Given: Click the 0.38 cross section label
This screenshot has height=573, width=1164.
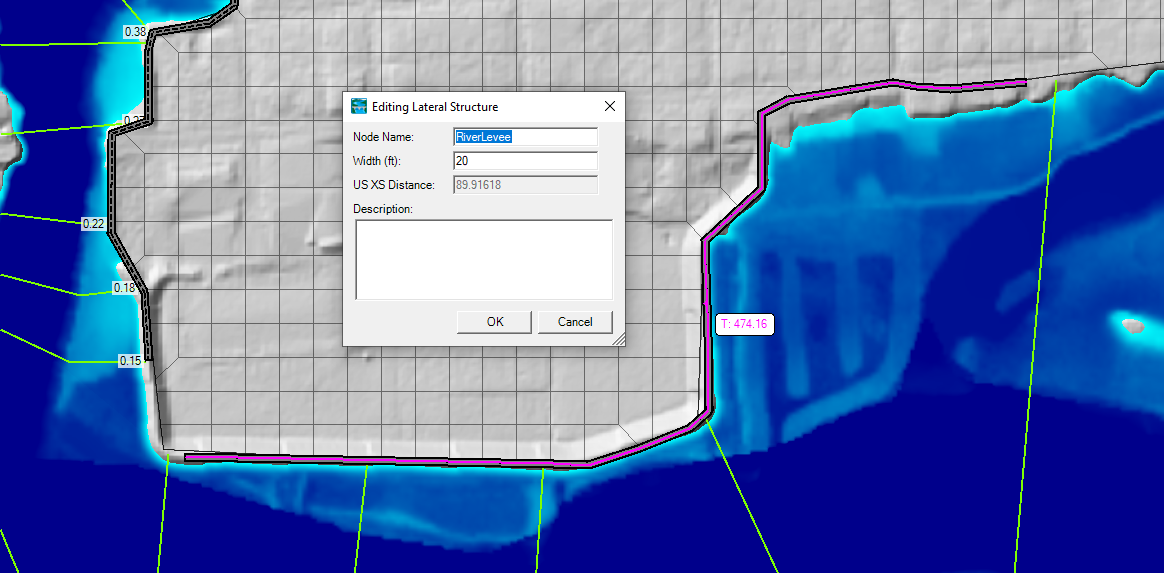Looking at the screenshot, I should (135, 31).
